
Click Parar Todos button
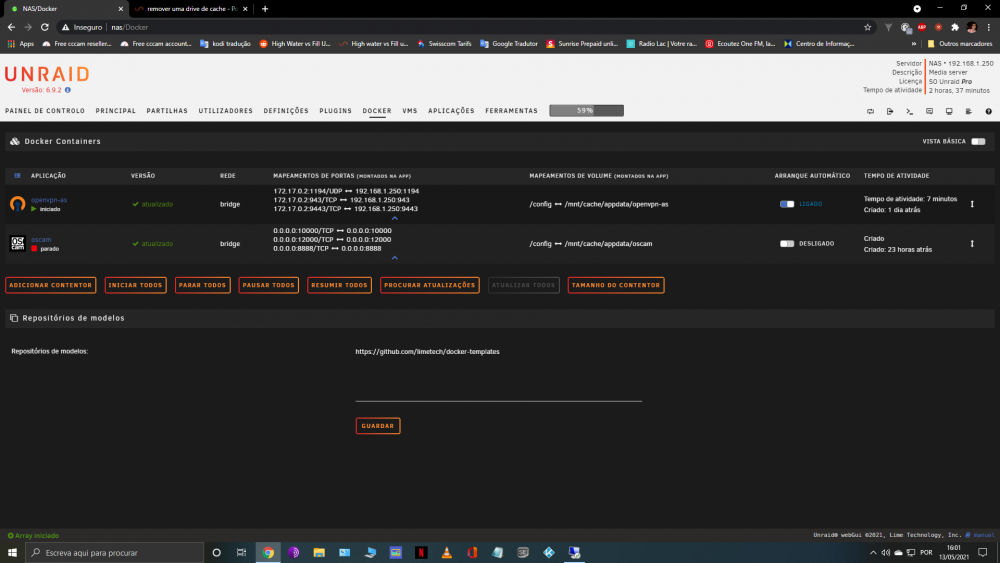pyautogui.click(x=202, y=285)
